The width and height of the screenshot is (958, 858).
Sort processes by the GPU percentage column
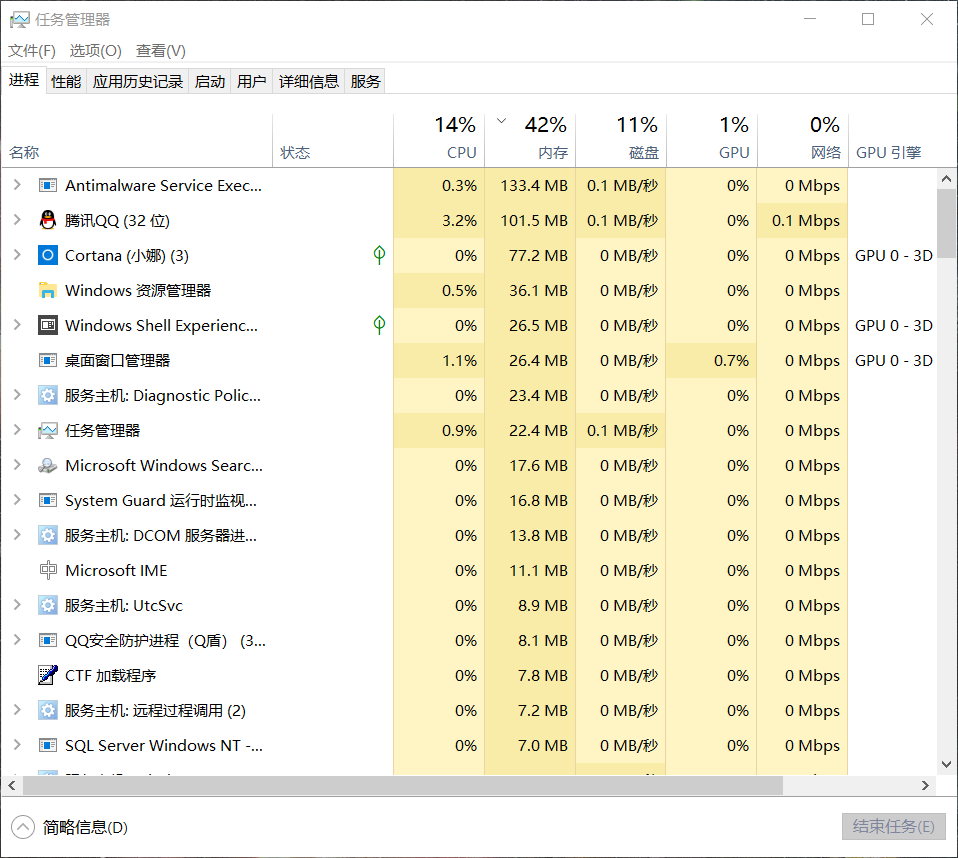712,140
